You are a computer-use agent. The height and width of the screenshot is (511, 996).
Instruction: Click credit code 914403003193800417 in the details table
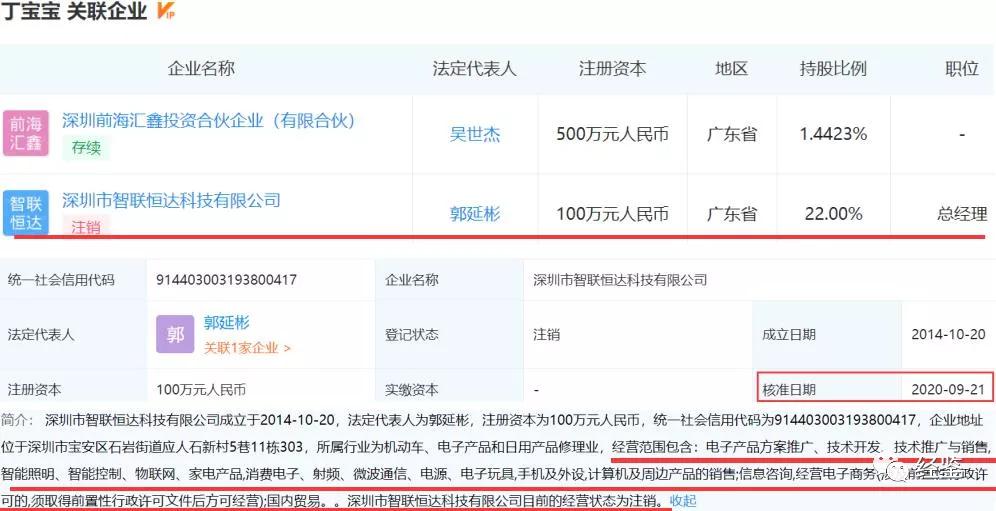[227, 280]
